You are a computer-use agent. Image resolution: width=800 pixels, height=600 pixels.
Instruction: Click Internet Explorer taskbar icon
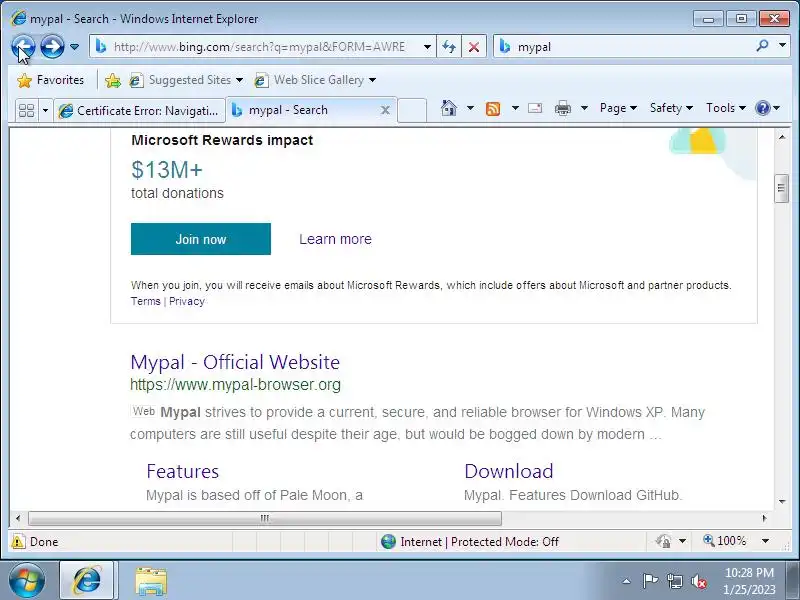point(87,581)
